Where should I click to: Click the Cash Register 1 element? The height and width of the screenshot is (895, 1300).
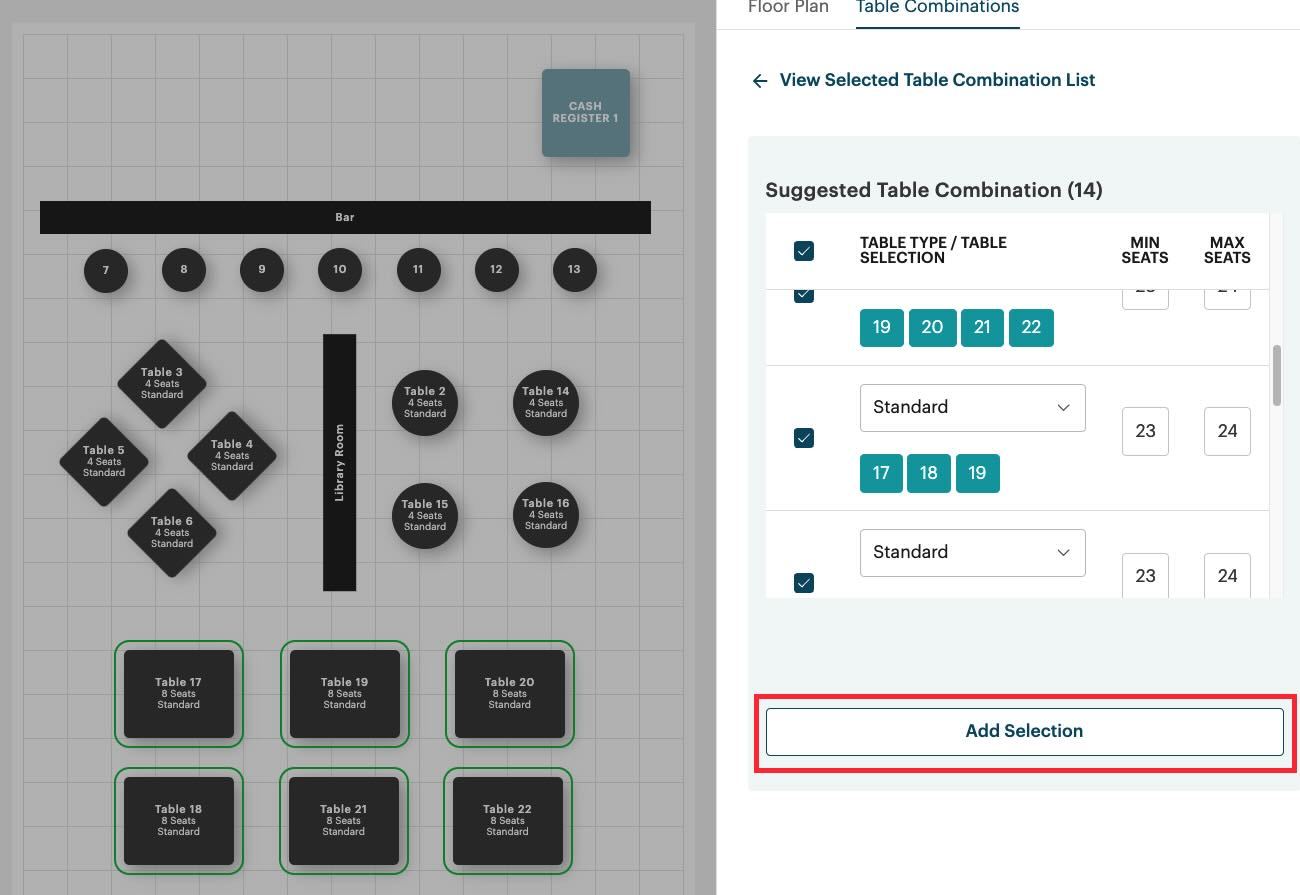coord(585,112)
